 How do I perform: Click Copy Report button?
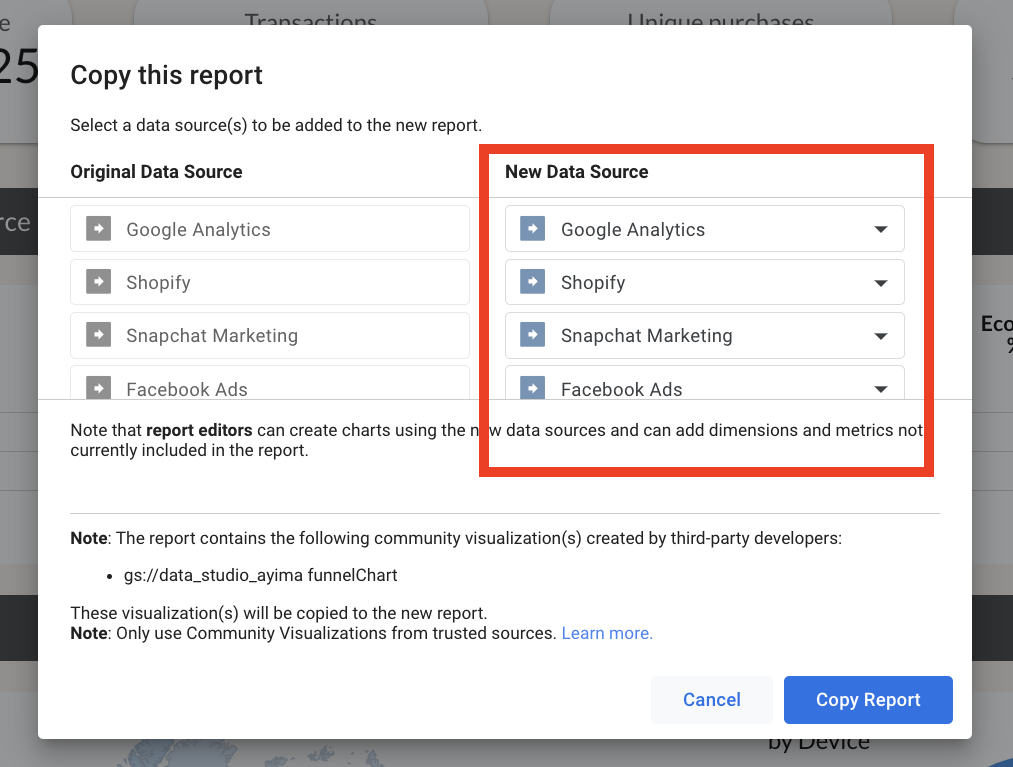pos(868,700)
